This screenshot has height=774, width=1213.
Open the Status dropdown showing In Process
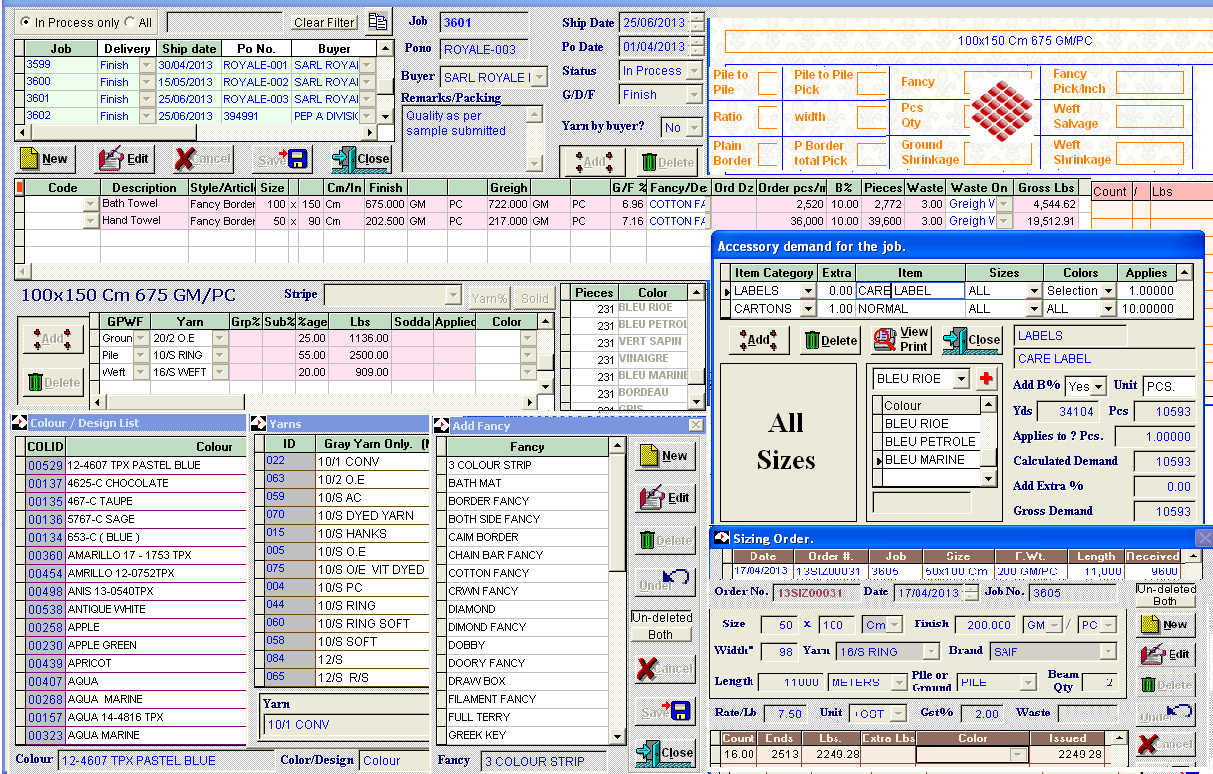(695, 71)
